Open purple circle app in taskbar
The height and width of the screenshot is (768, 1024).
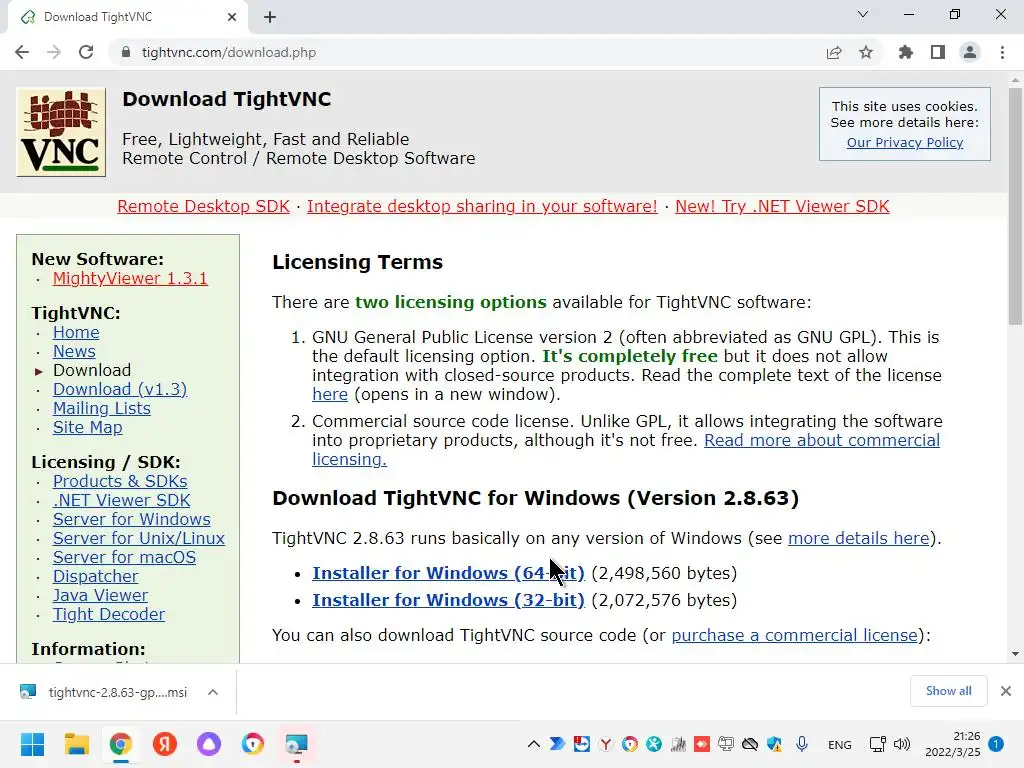209,744
